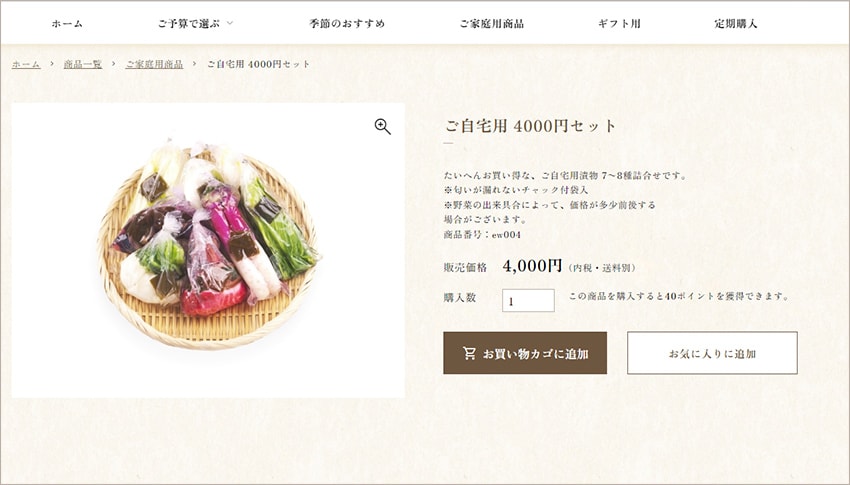Image resolution: width=850 pixels, height=485 pixels.
Task: Click お気に入りに追加 favorites button
Action: [x=712, y=353]
